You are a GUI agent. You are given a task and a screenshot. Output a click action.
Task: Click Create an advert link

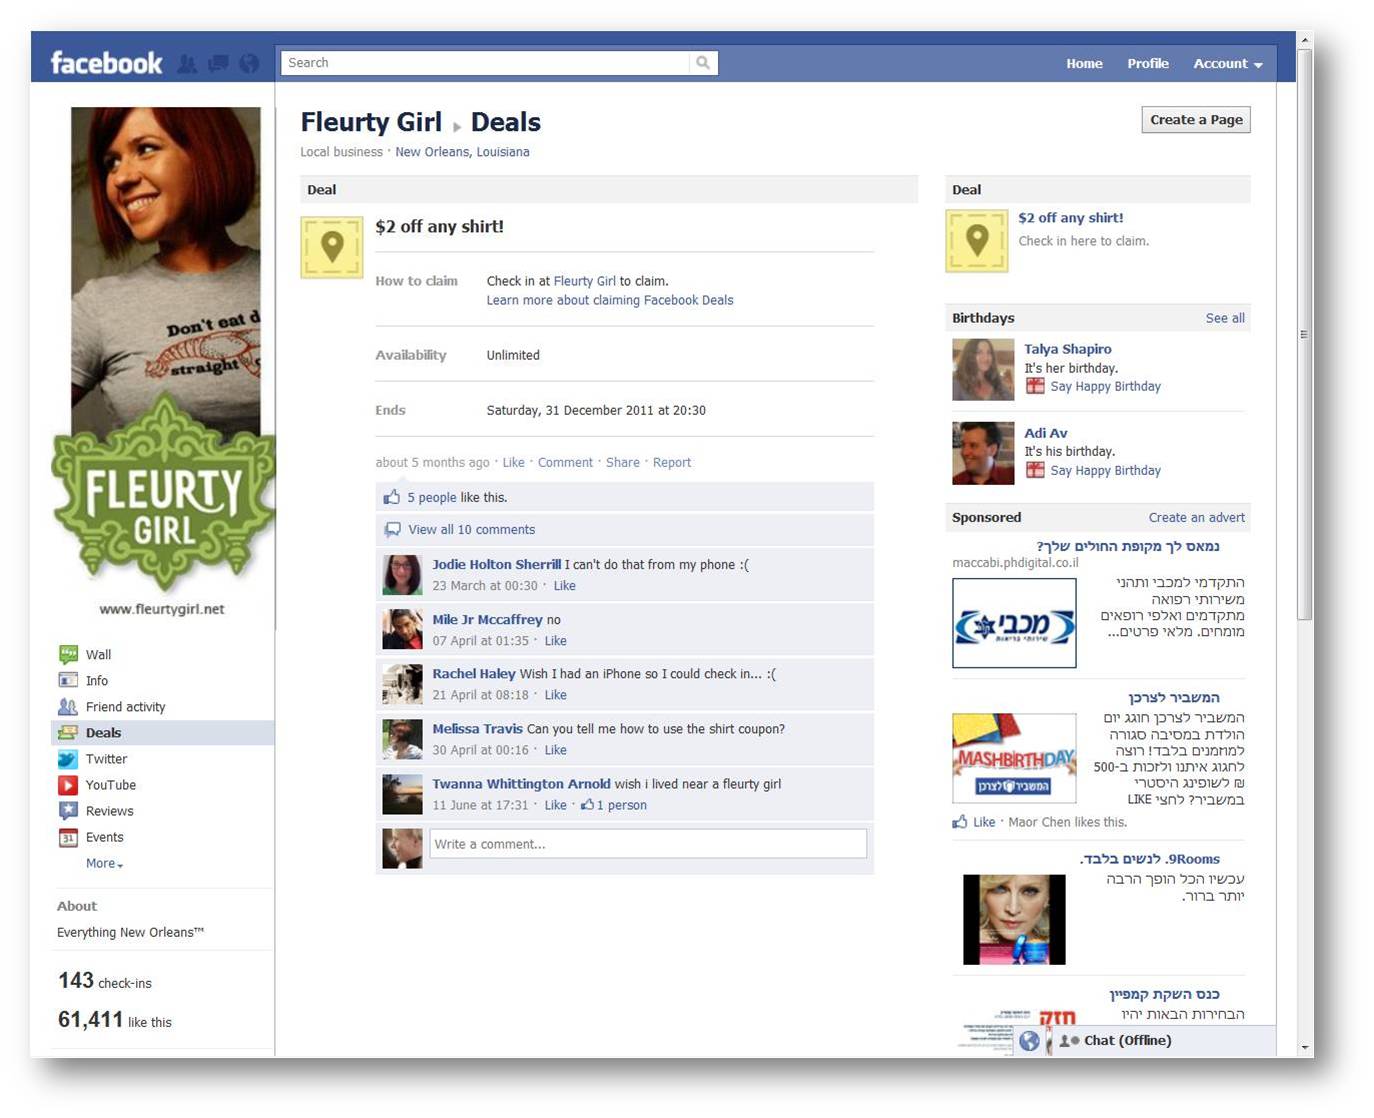pos(1197,518)
